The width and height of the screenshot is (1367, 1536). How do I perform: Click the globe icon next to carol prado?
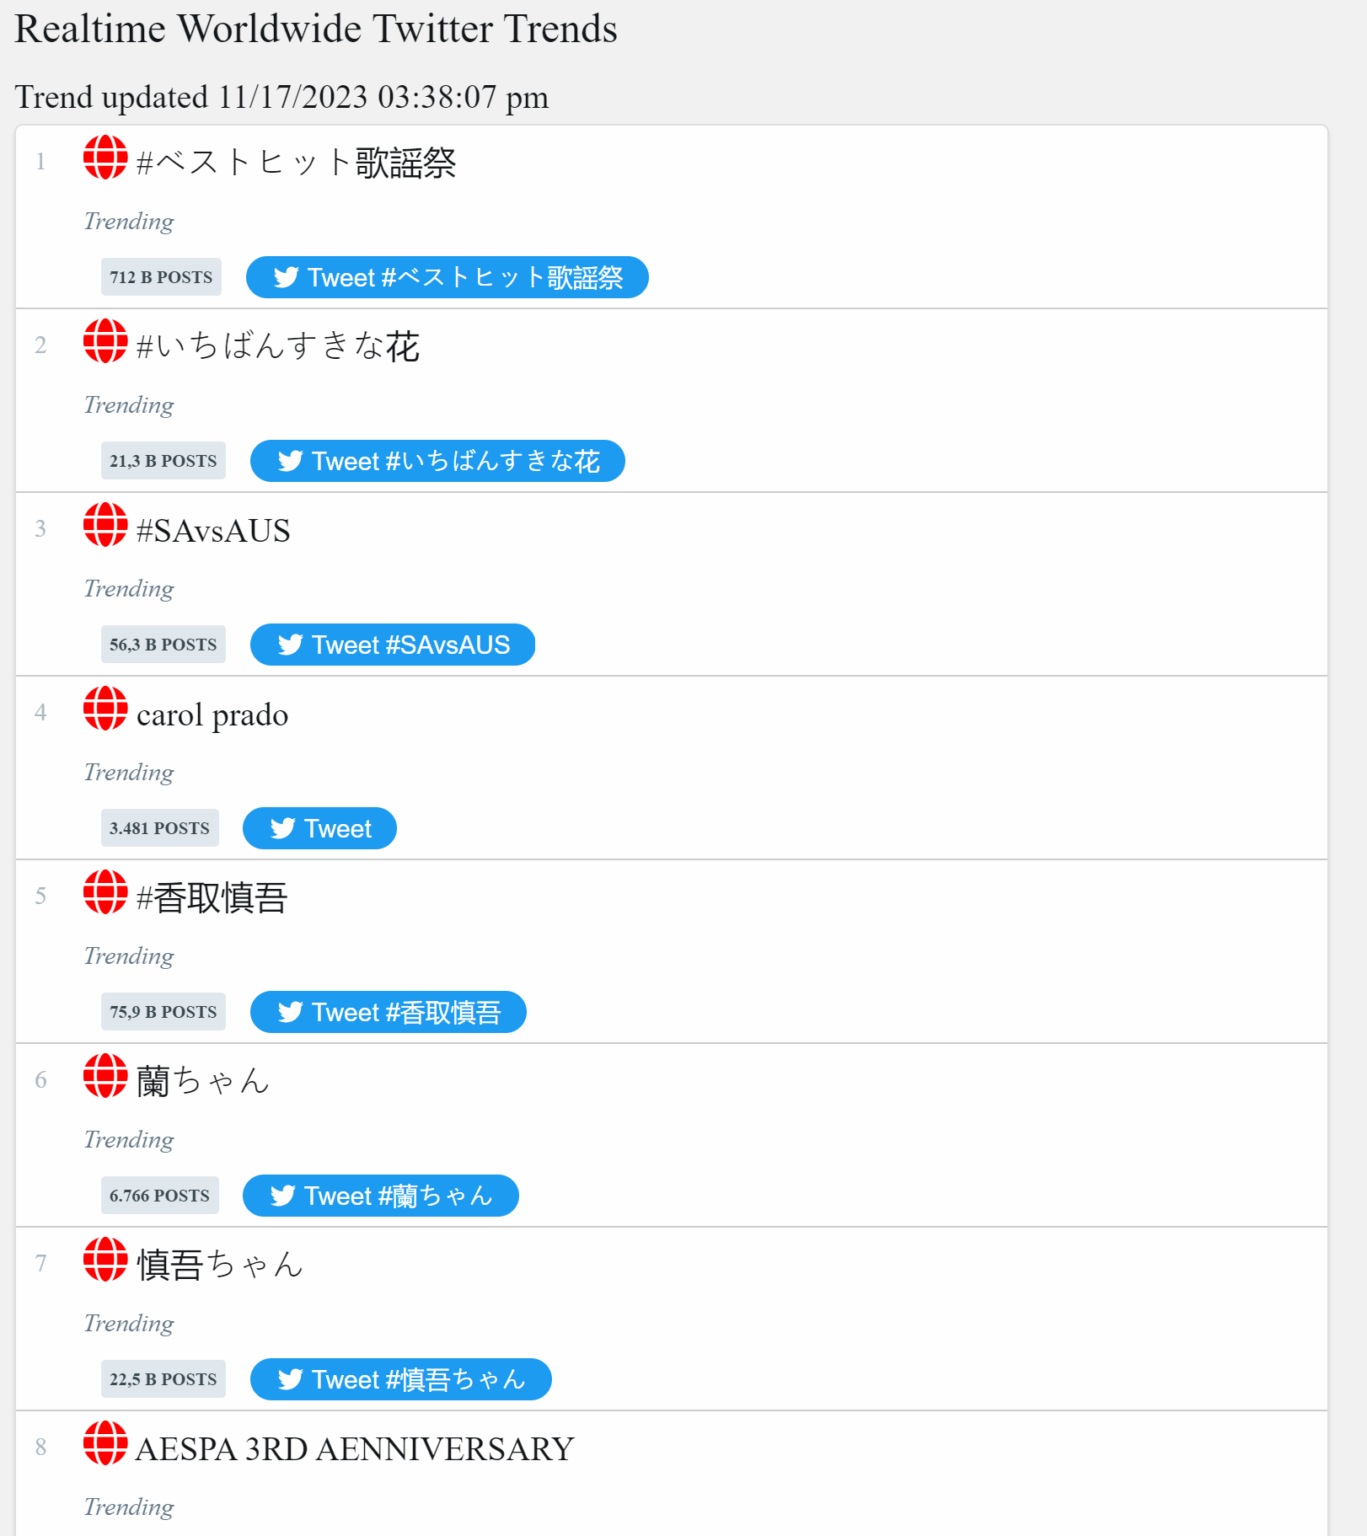tap(105, 709)
